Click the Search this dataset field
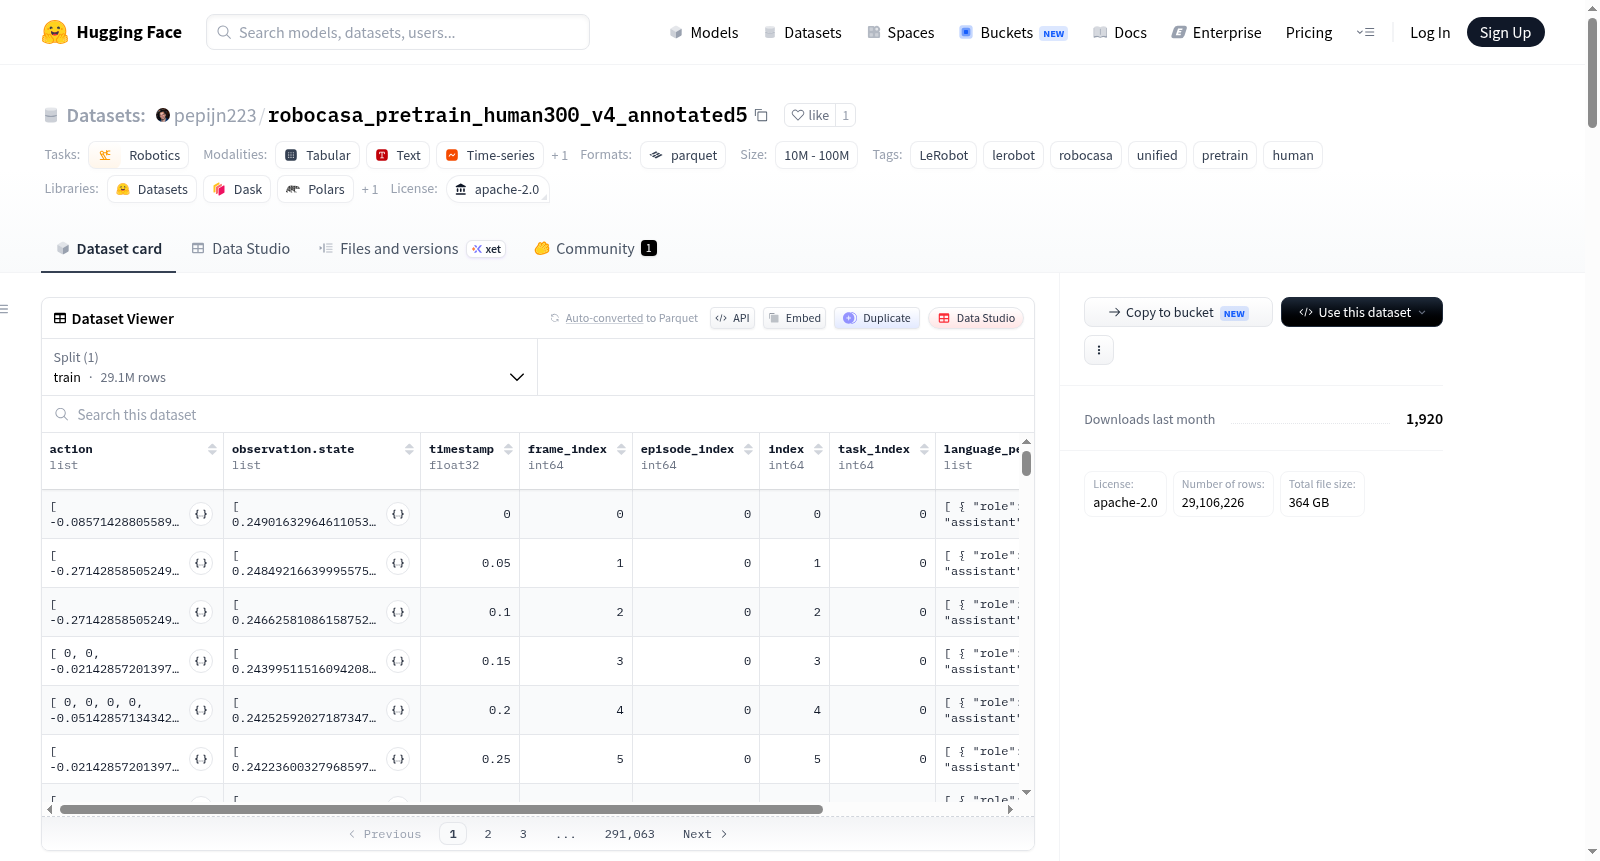 tap(538, 414)
